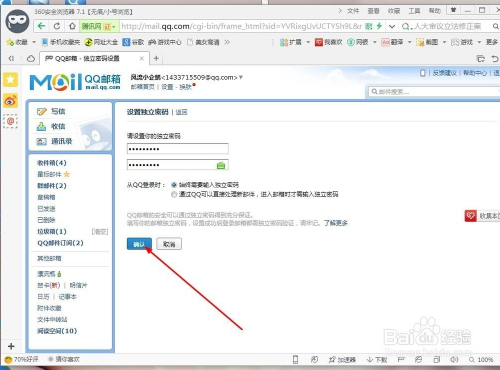Click the mail search box

434,92
